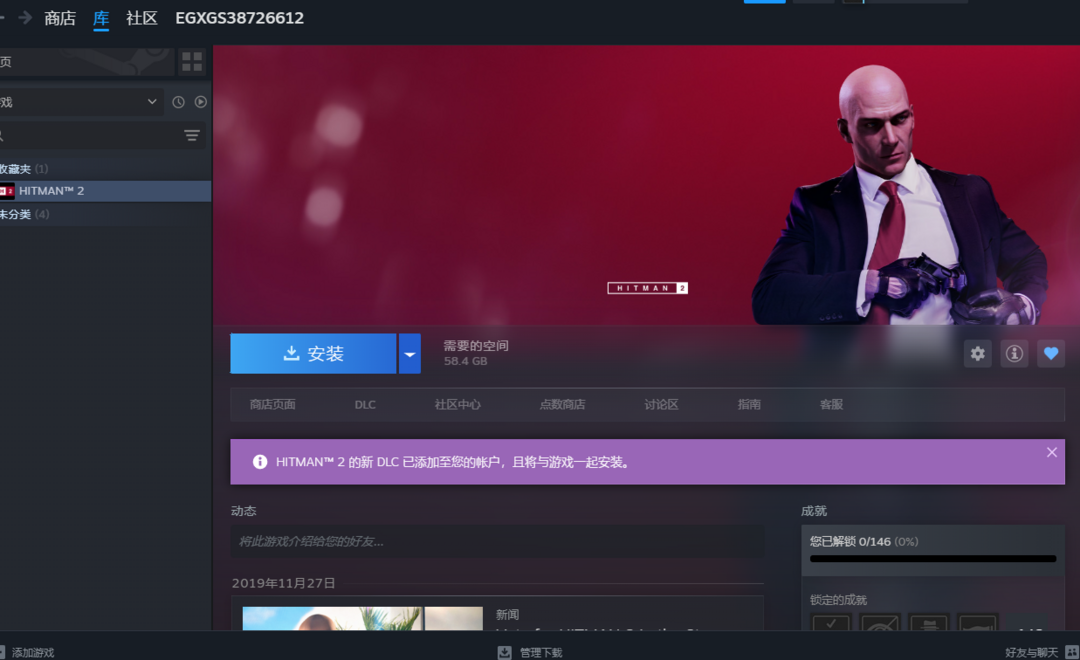Open game settings gear icon
The height and width of the screenshot is (660, 1080).
coord(978,354)
